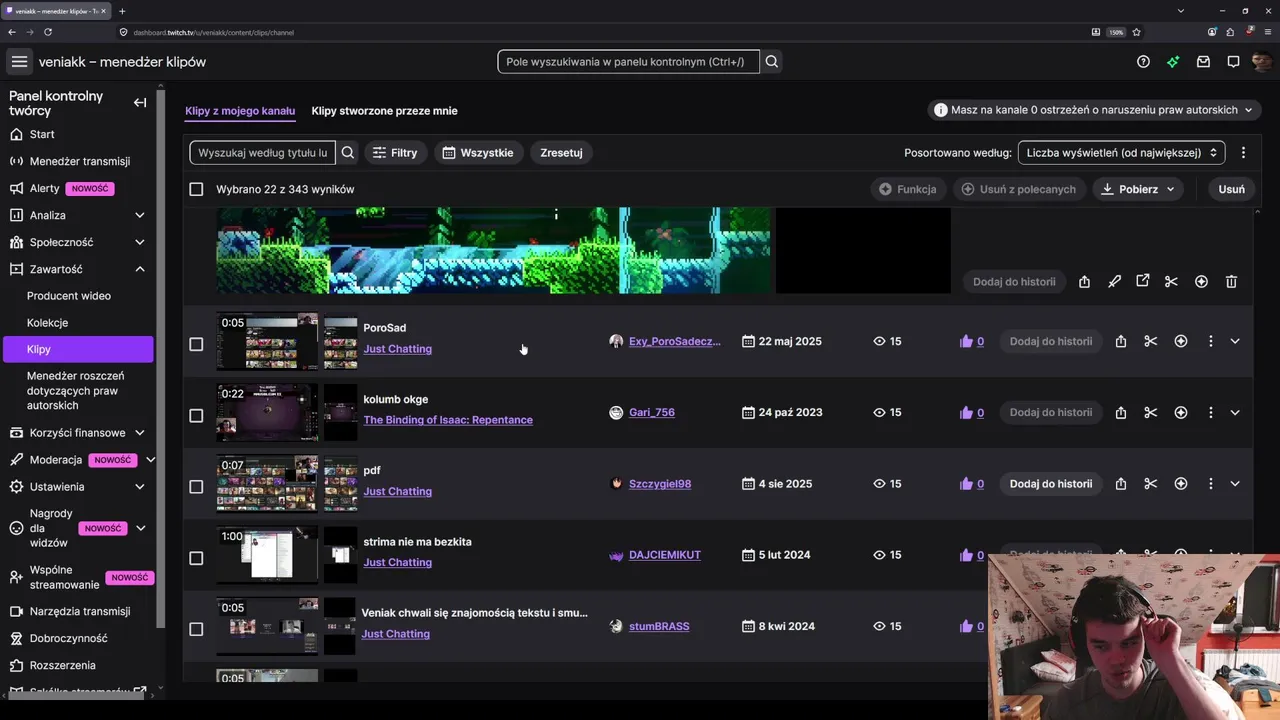Select the kolumb okge clip checkbox
Viewport: 1280px width, 720px height.
tap(196, 415)
